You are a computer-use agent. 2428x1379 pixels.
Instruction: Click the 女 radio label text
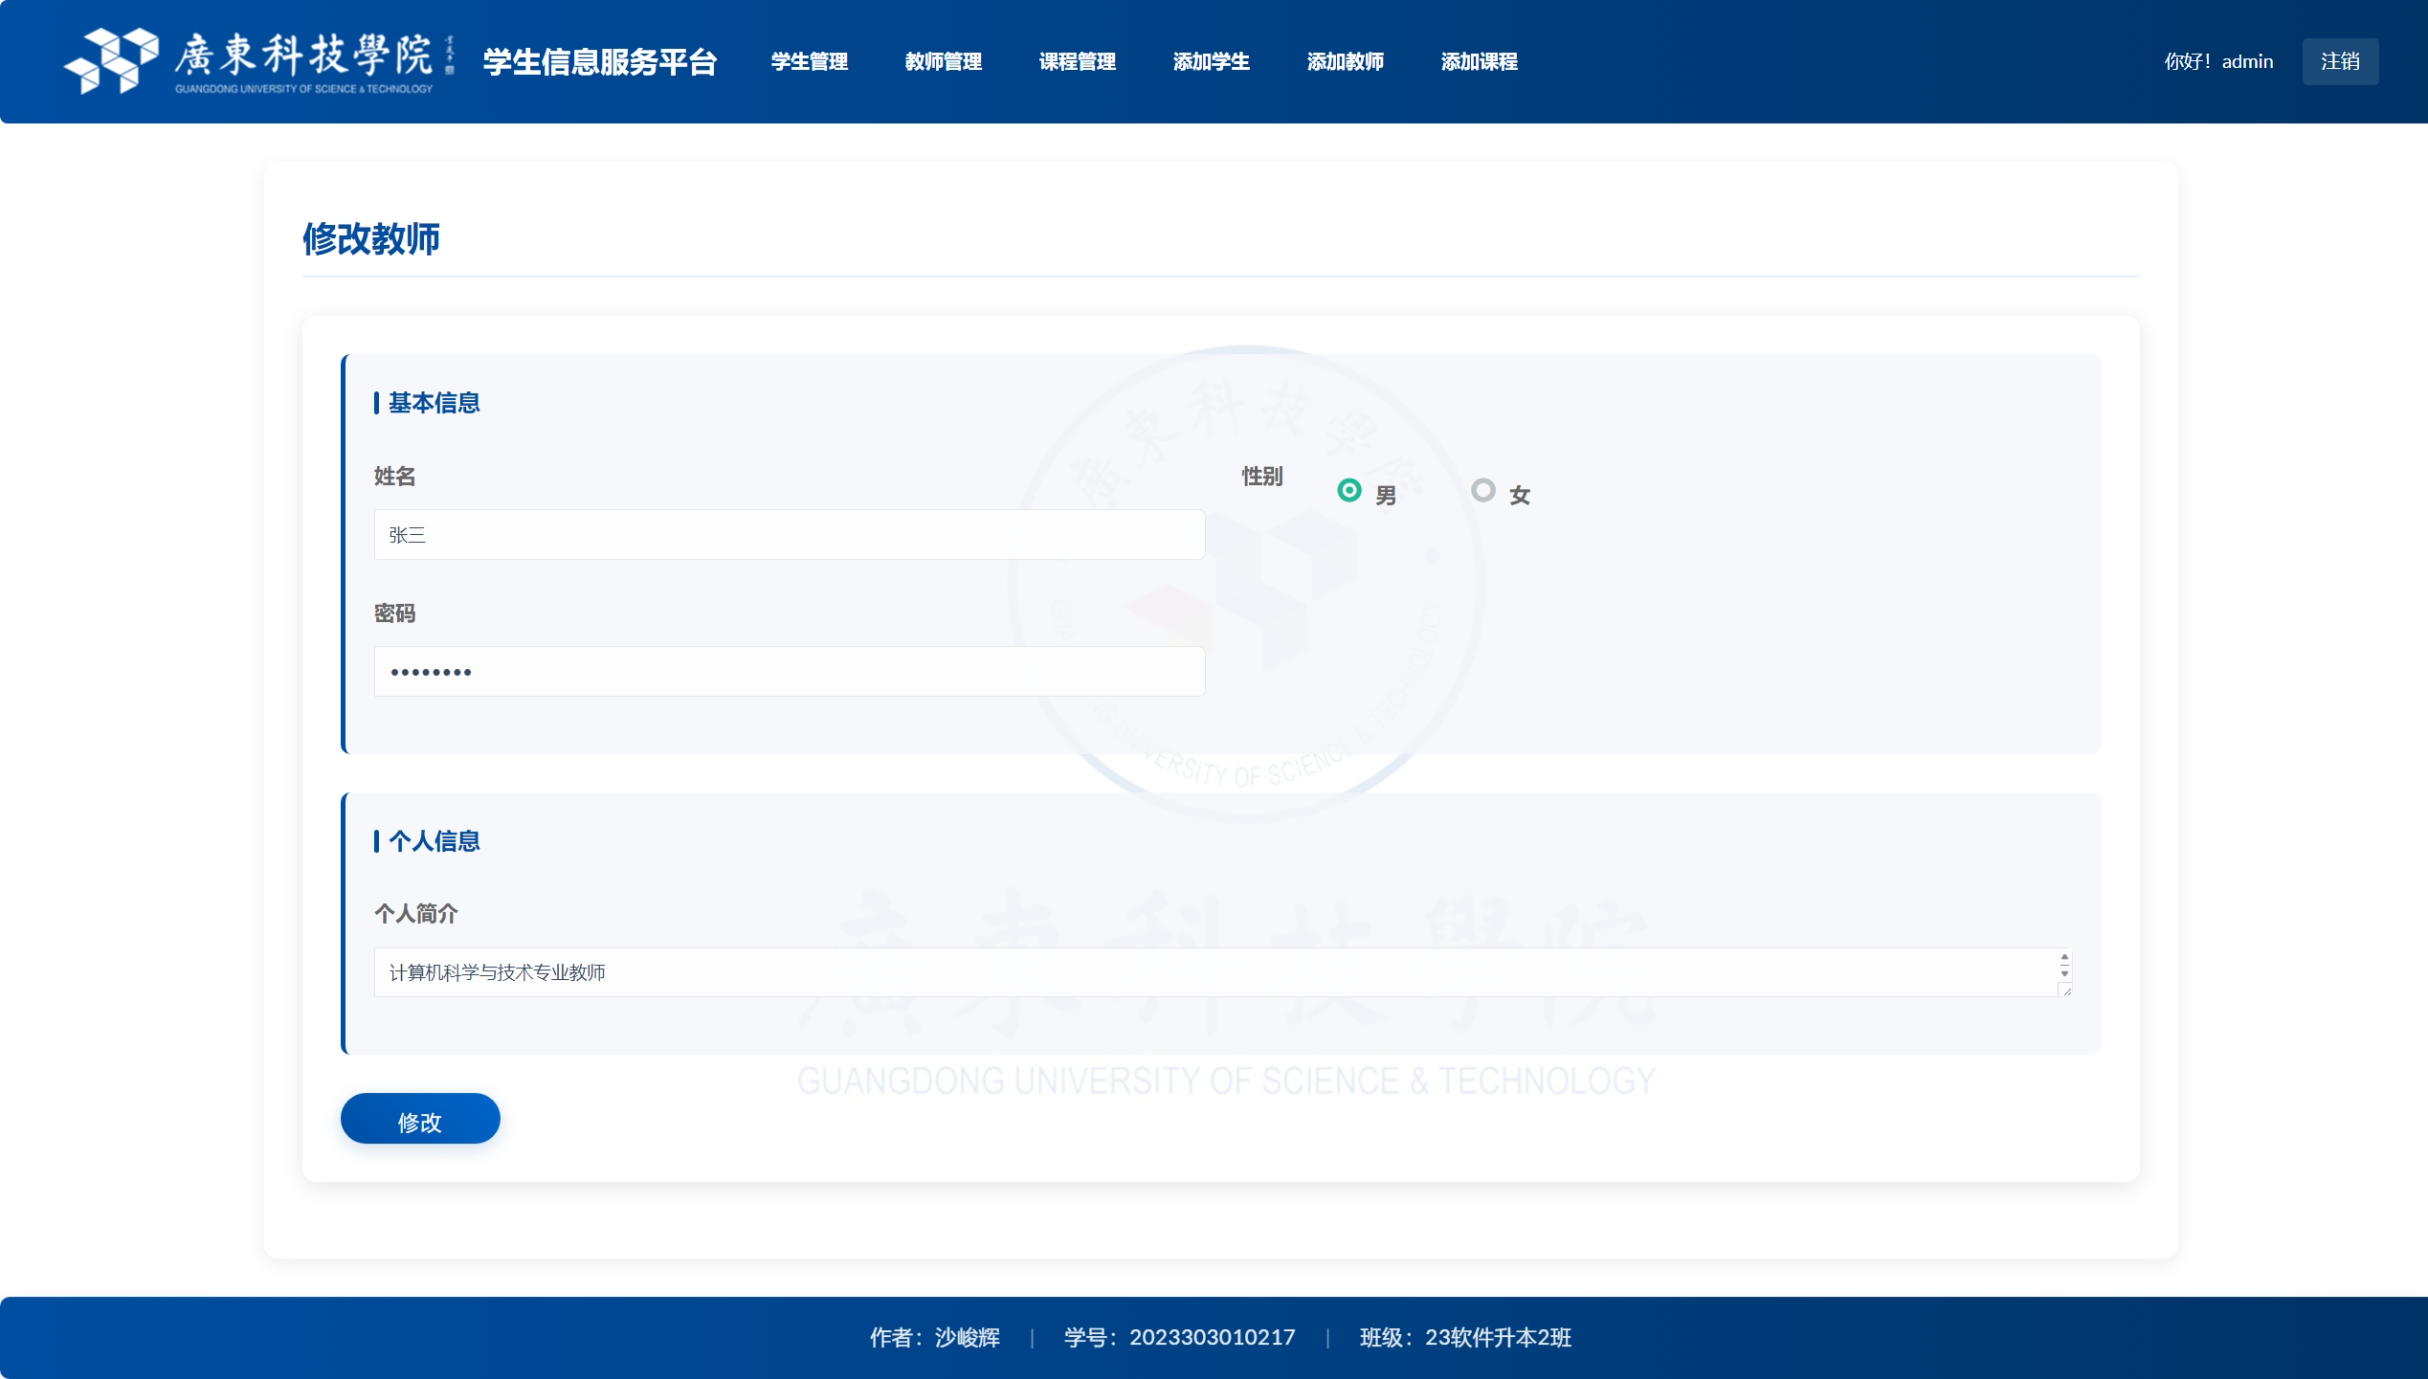(1519, 495)
